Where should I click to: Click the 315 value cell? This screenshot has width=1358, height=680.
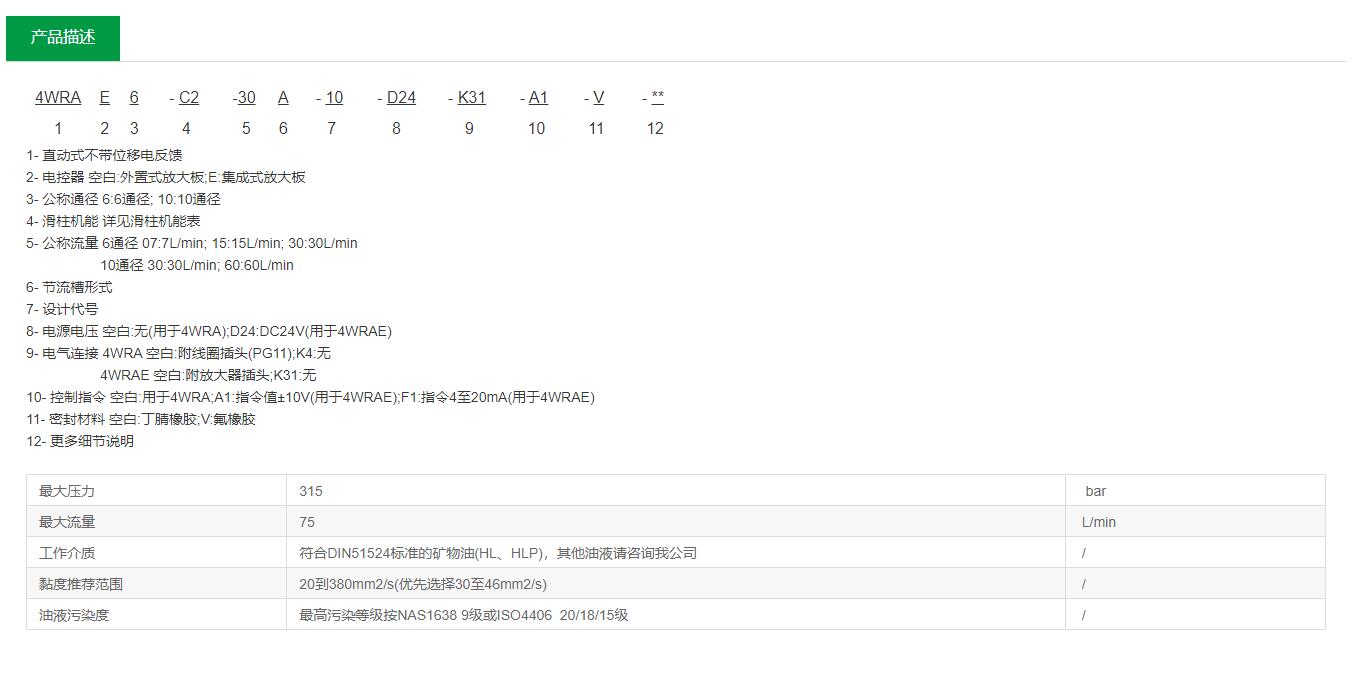[x=676, y=491]
